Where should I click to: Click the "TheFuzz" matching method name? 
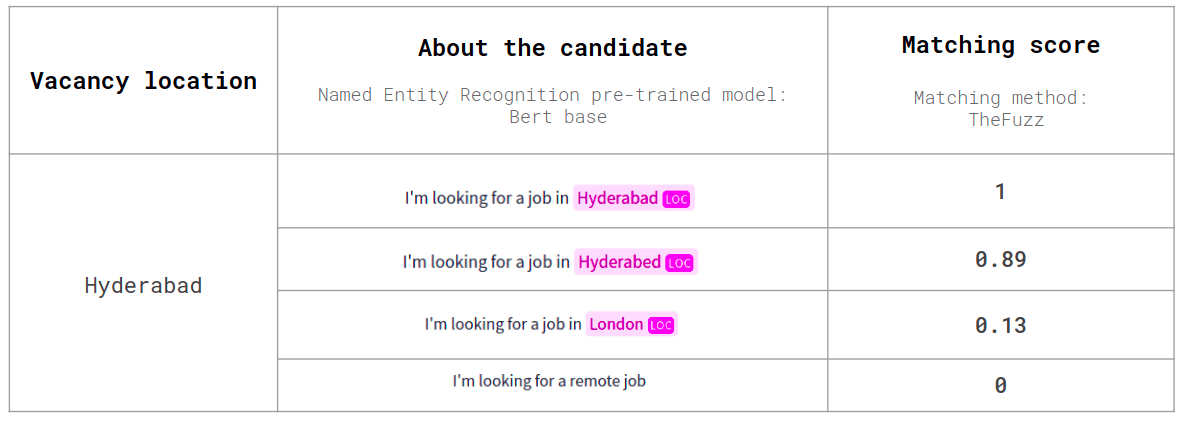[x=1000, y=119]
